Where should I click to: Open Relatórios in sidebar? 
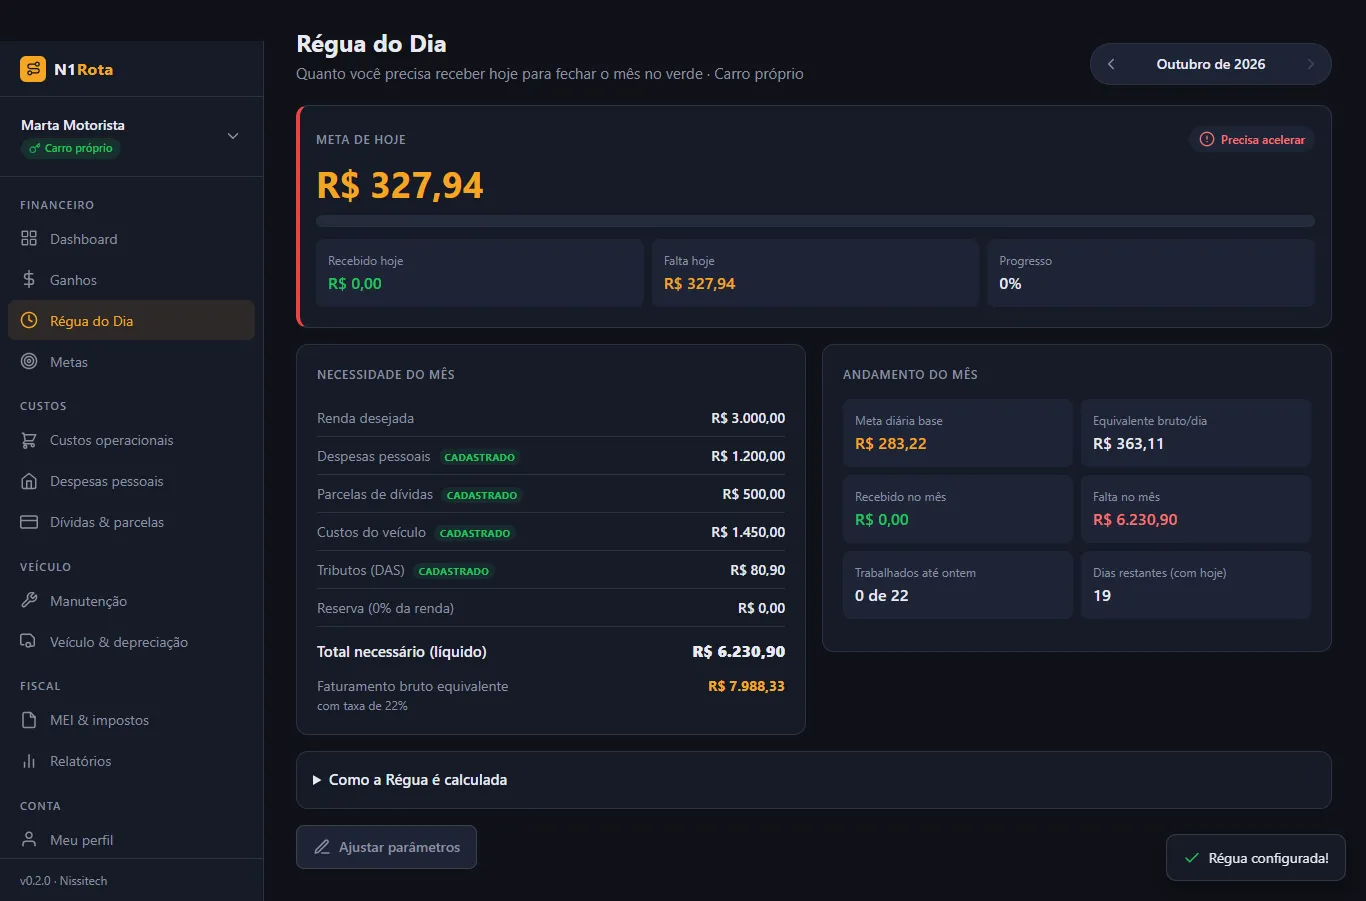click(x=131, y=761)
